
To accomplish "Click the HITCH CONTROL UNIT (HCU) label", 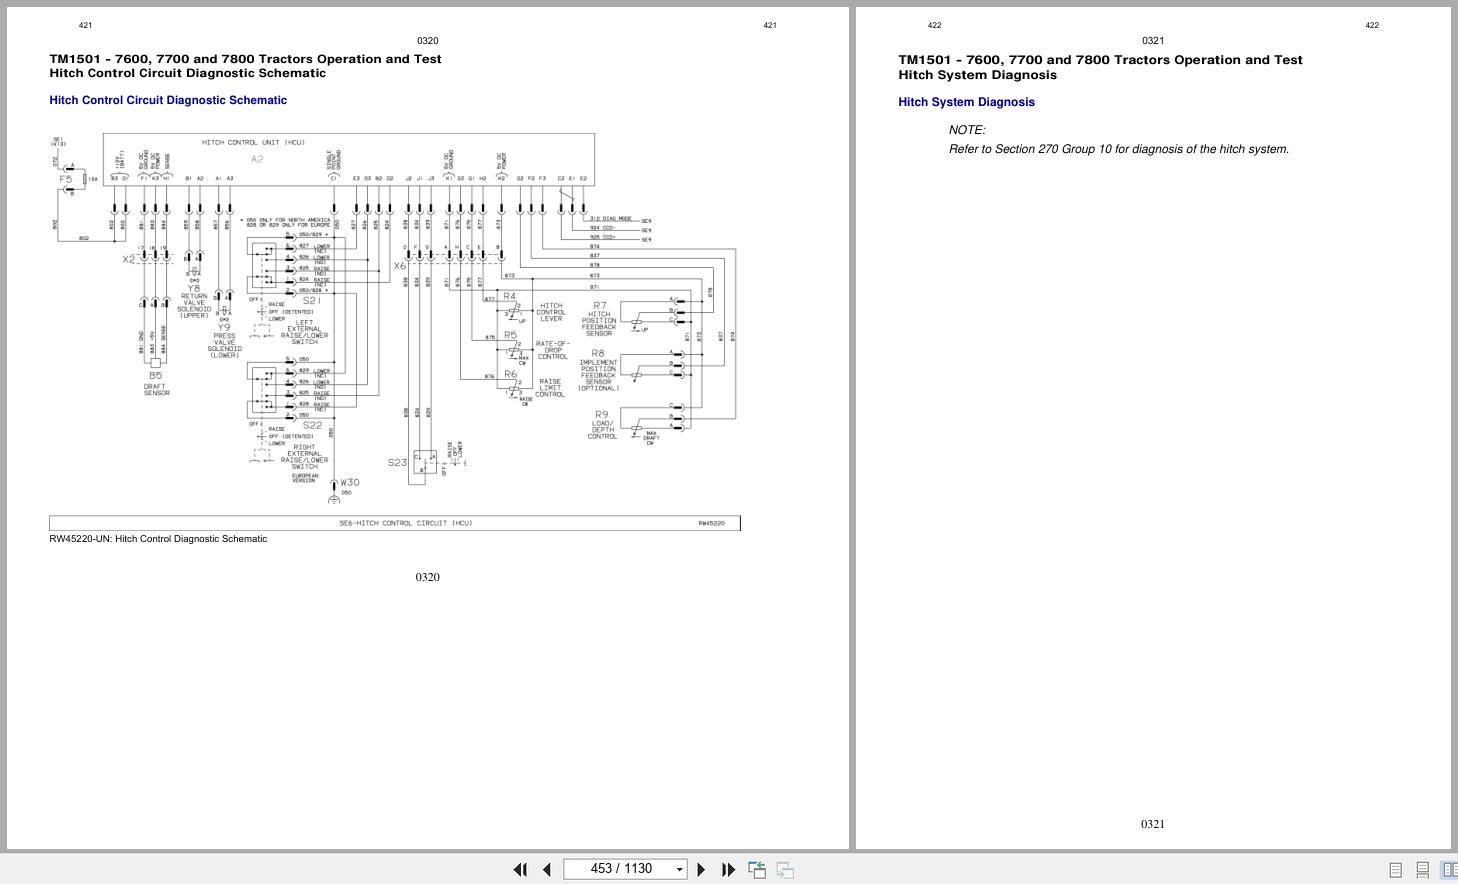I will tap(253, 143).
